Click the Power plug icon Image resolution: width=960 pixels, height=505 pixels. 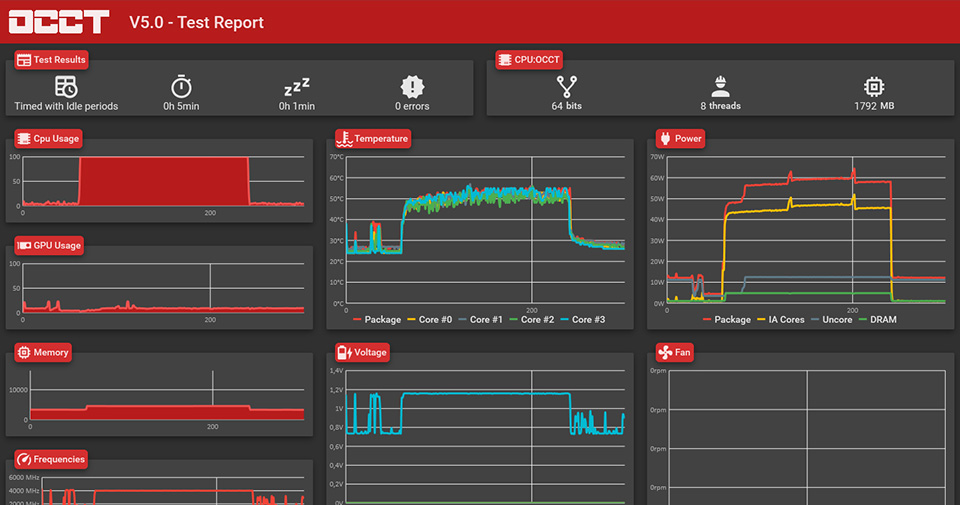666,139
